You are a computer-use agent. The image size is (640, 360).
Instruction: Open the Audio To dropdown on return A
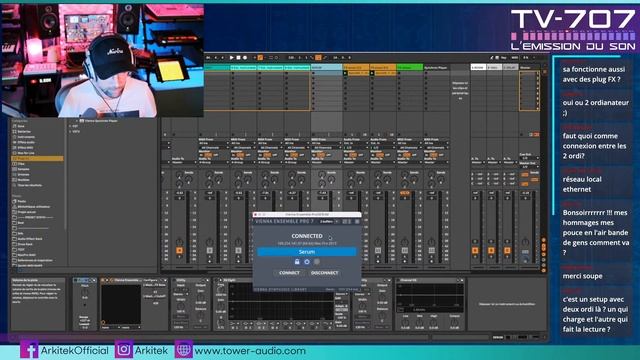point(477,162)
